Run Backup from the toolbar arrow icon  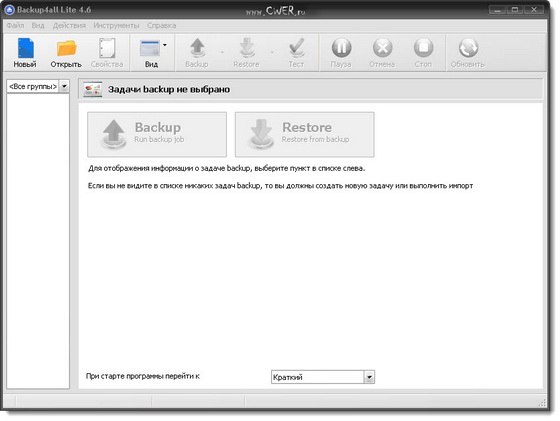[198, 48]
